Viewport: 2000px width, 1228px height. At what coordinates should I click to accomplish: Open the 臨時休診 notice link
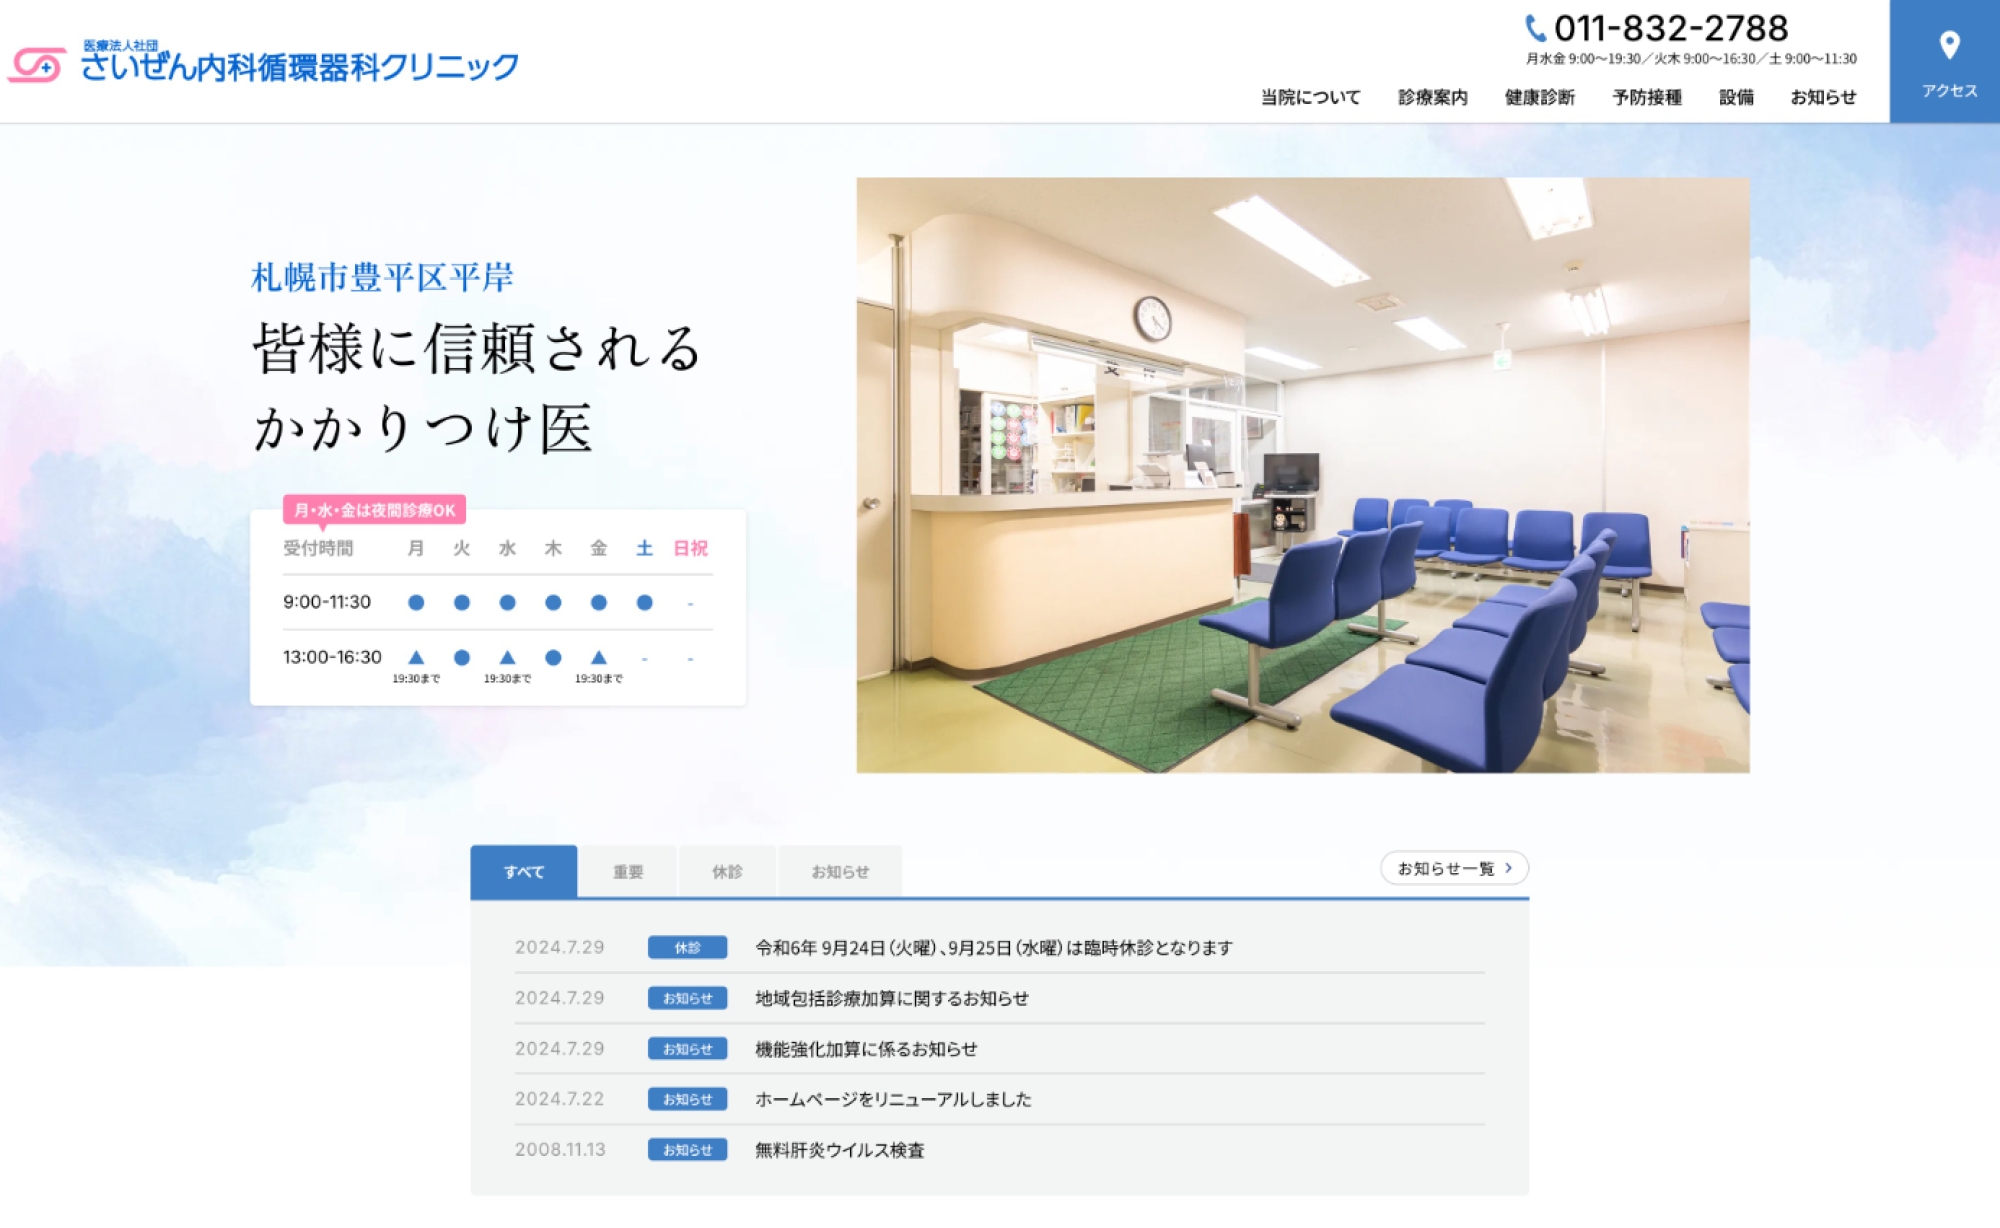[x=993, y=947]
